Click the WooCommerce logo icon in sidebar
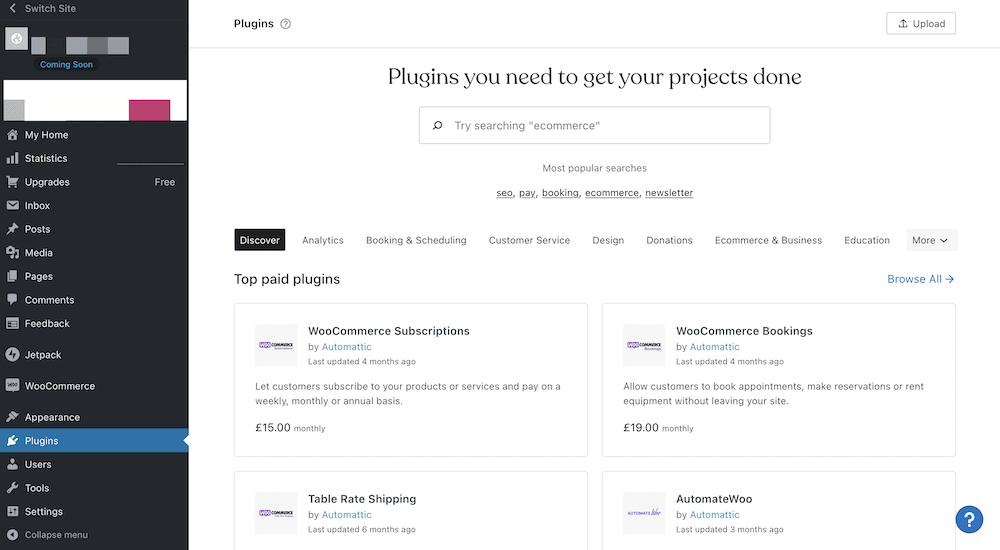 tap(12, 385)
